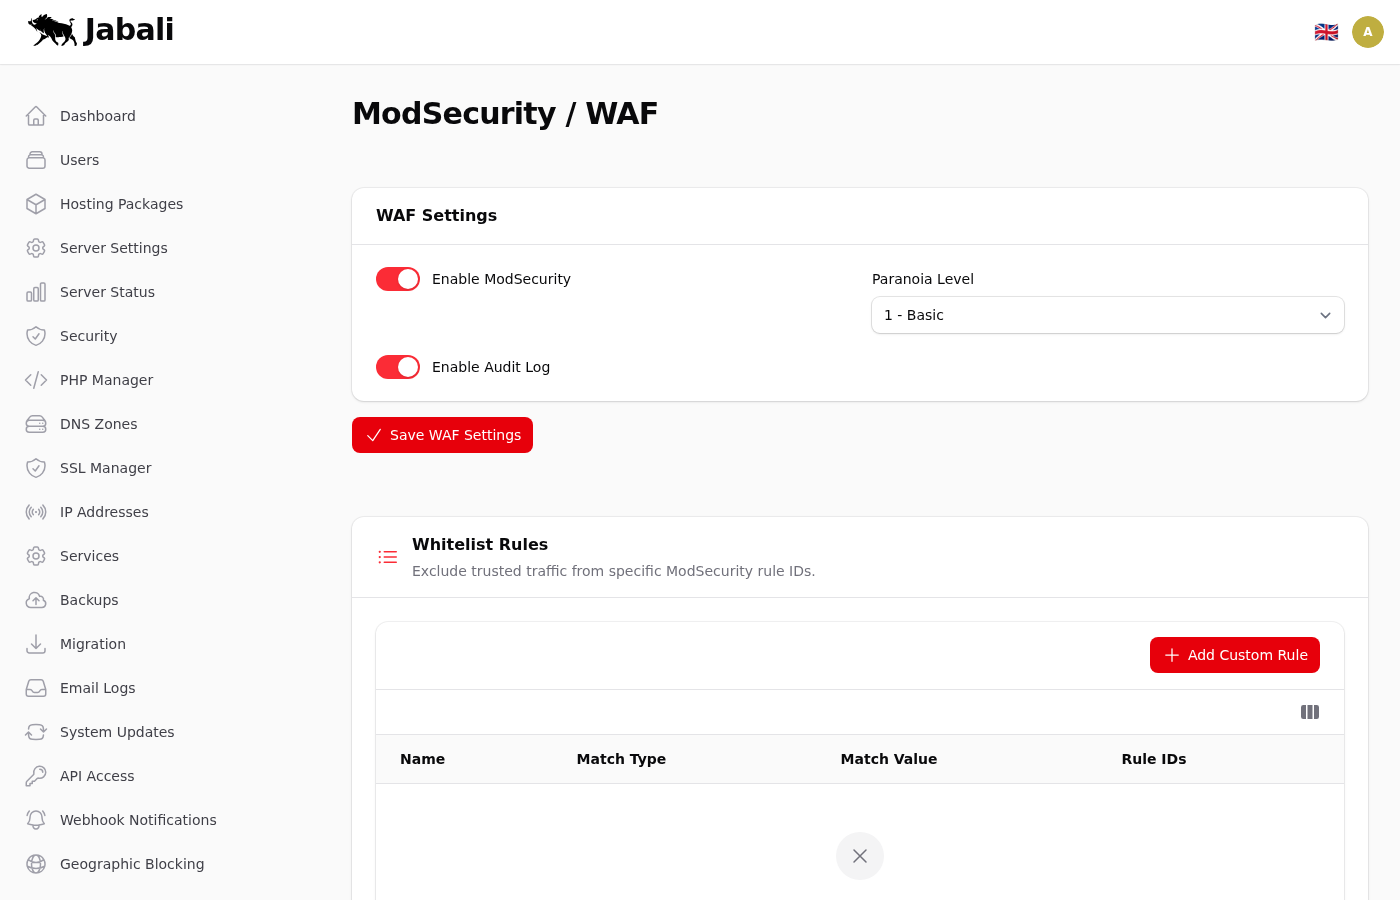Open the language selector flag
Screen dimensions: 1400x900
[1326, 32]
